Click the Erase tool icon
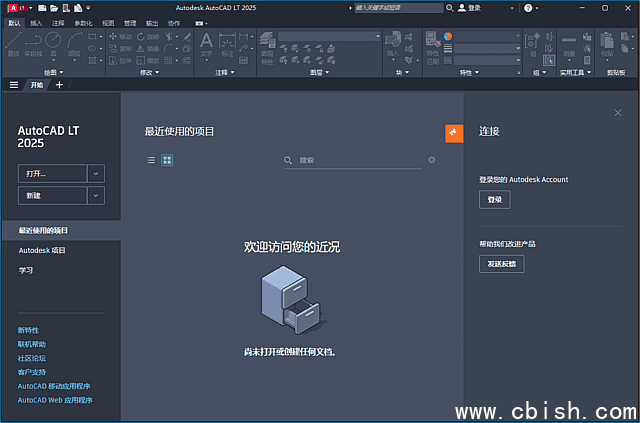 (187, 37)
